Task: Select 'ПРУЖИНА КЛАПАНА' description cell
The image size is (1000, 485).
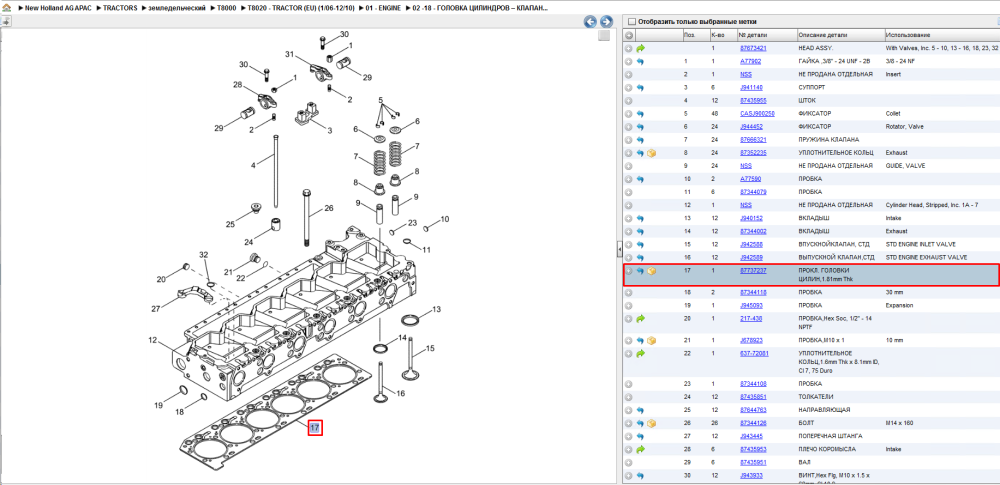Action: [x=828, y=140]
